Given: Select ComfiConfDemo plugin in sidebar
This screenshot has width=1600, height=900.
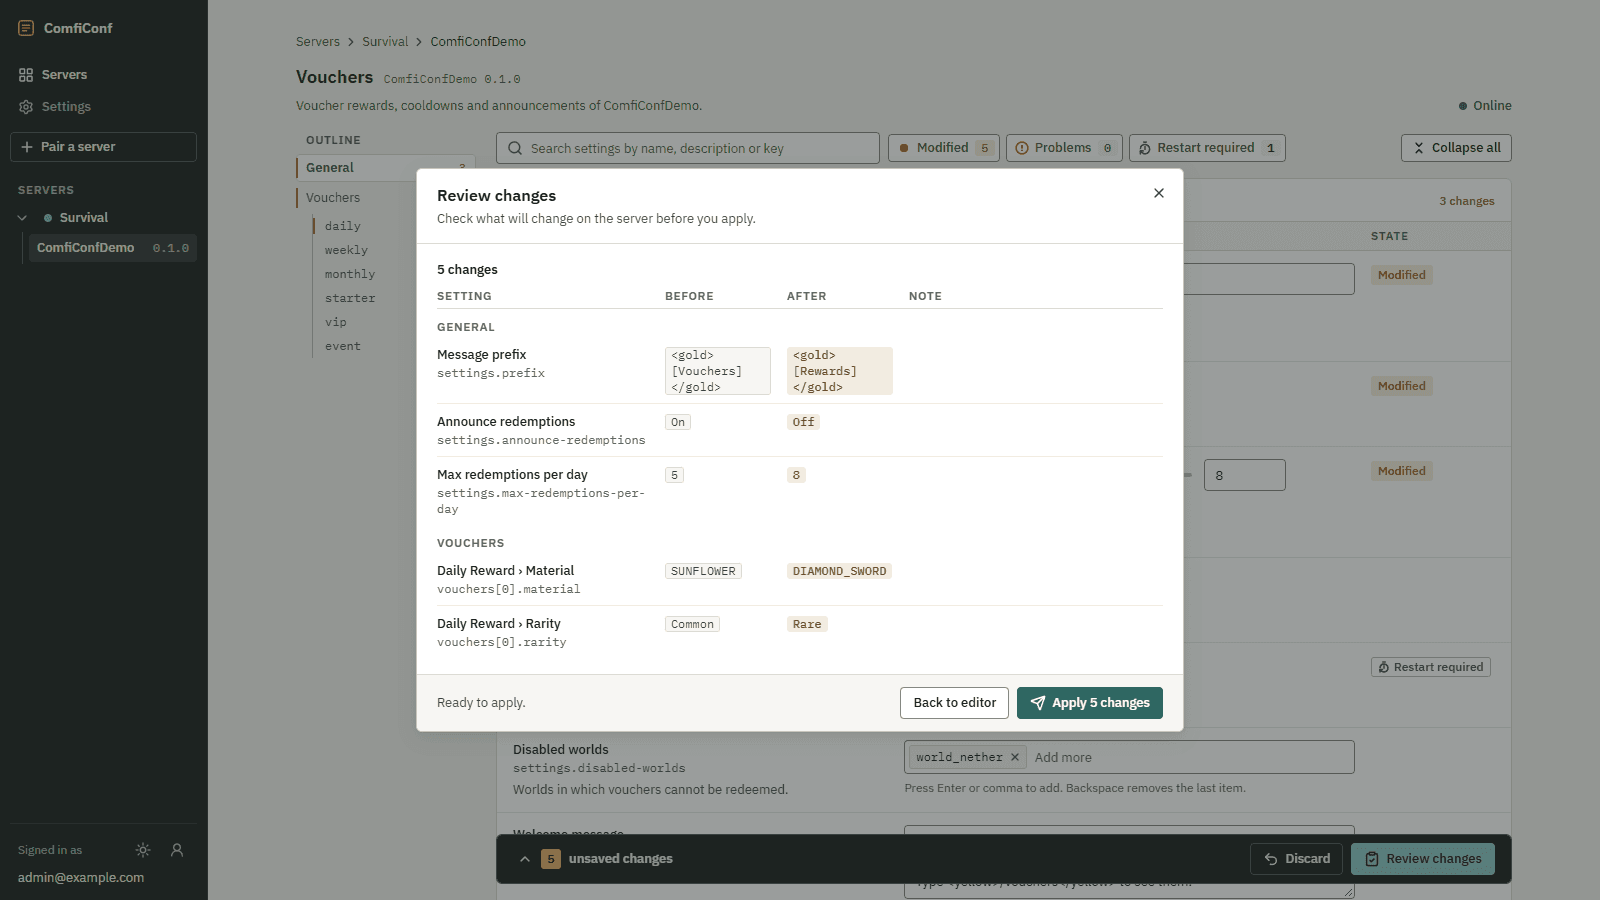Looking at the screenshot, I should click(x=113, y=248).
